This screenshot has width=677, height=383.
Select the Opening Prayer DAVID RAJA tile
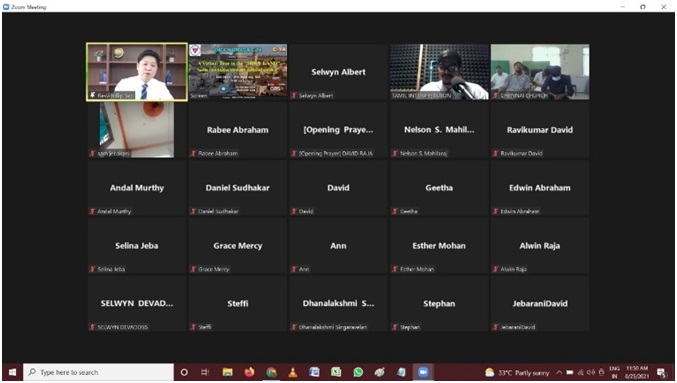tap(338, 130)
